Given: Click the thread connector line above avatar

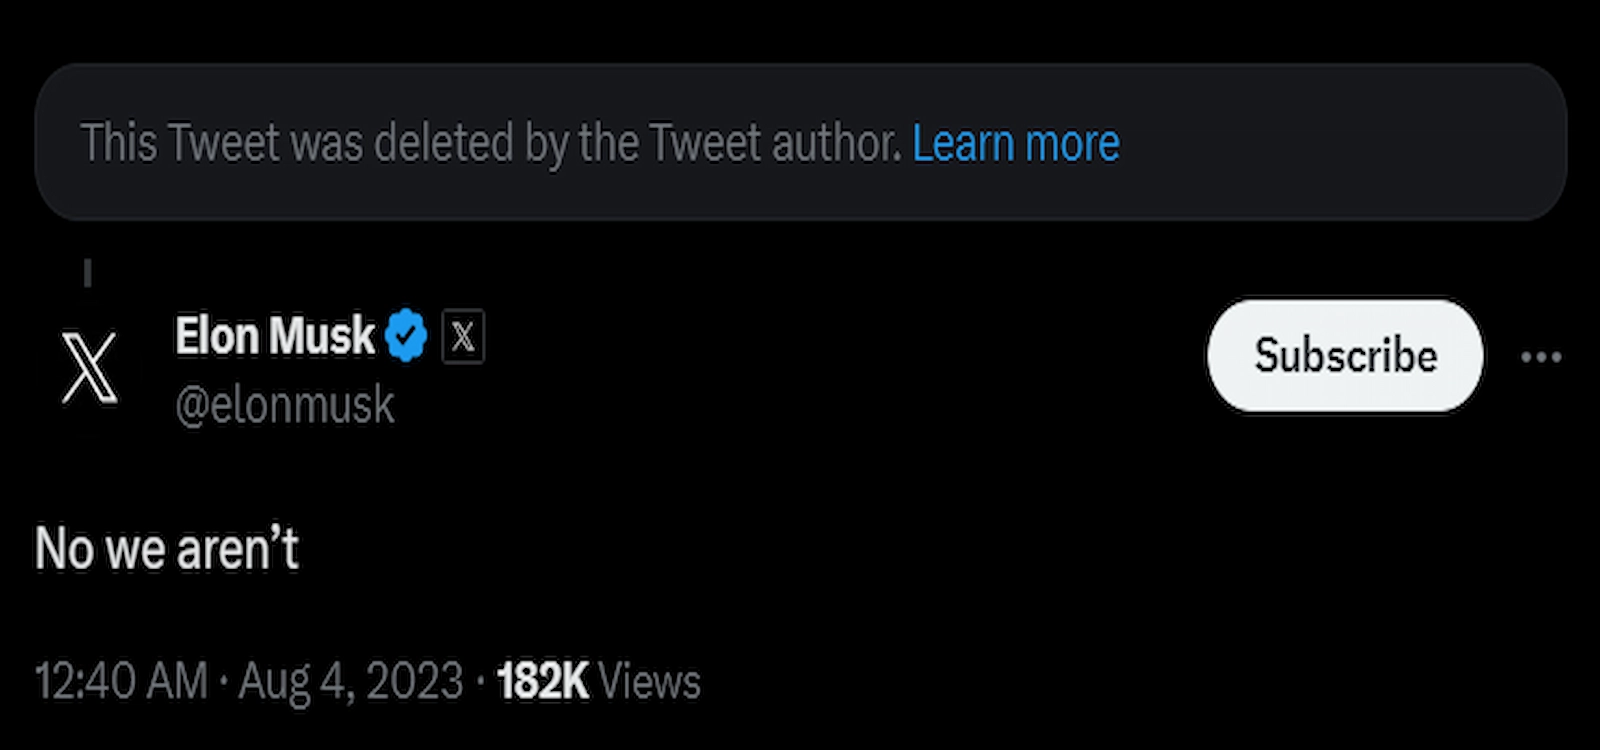Looking at the screenshot, I should (88, 273).
